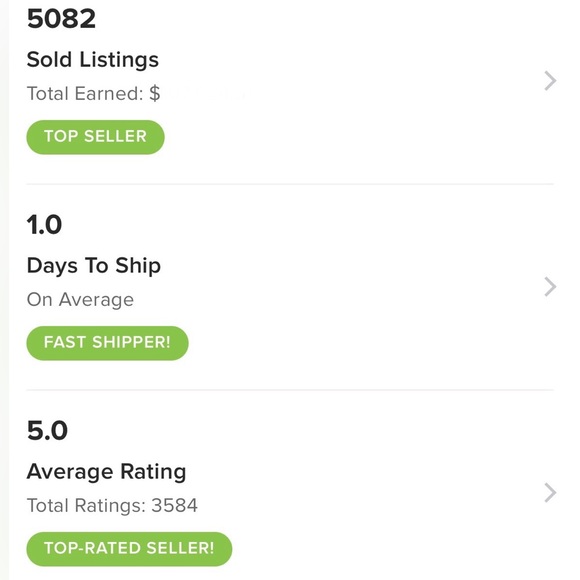580x580 pixels.
Task: Select the Average Rating heading
Action: point(106,472)
